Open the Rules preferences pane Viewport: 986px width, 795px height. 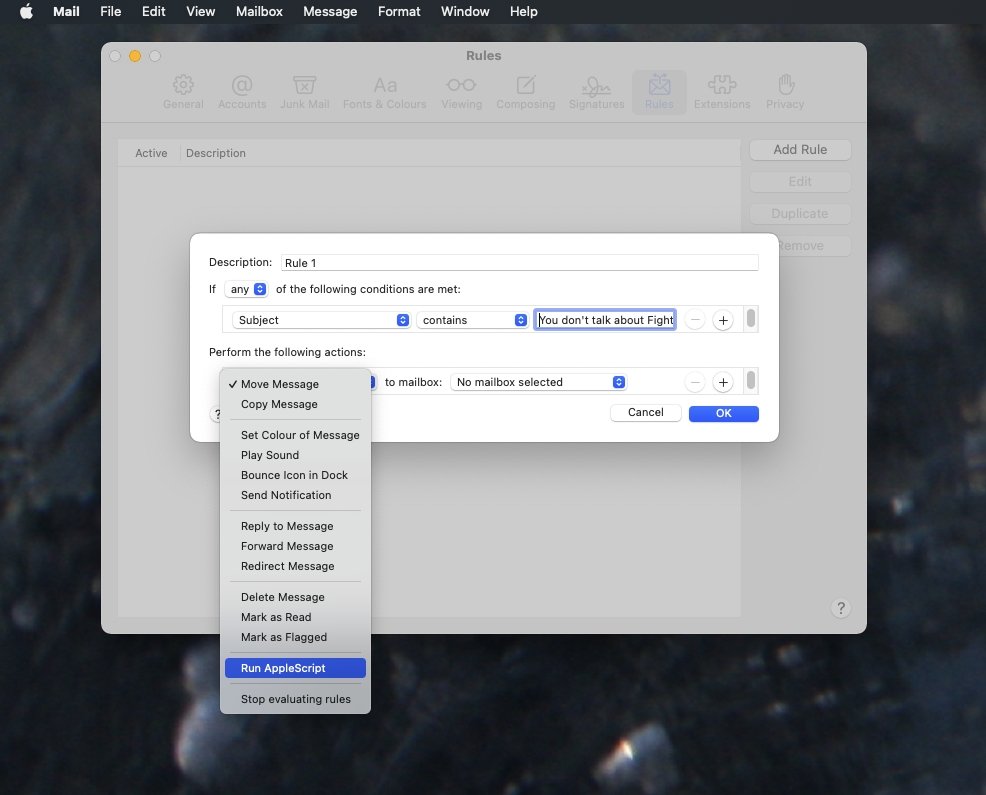tap(659, 92)
